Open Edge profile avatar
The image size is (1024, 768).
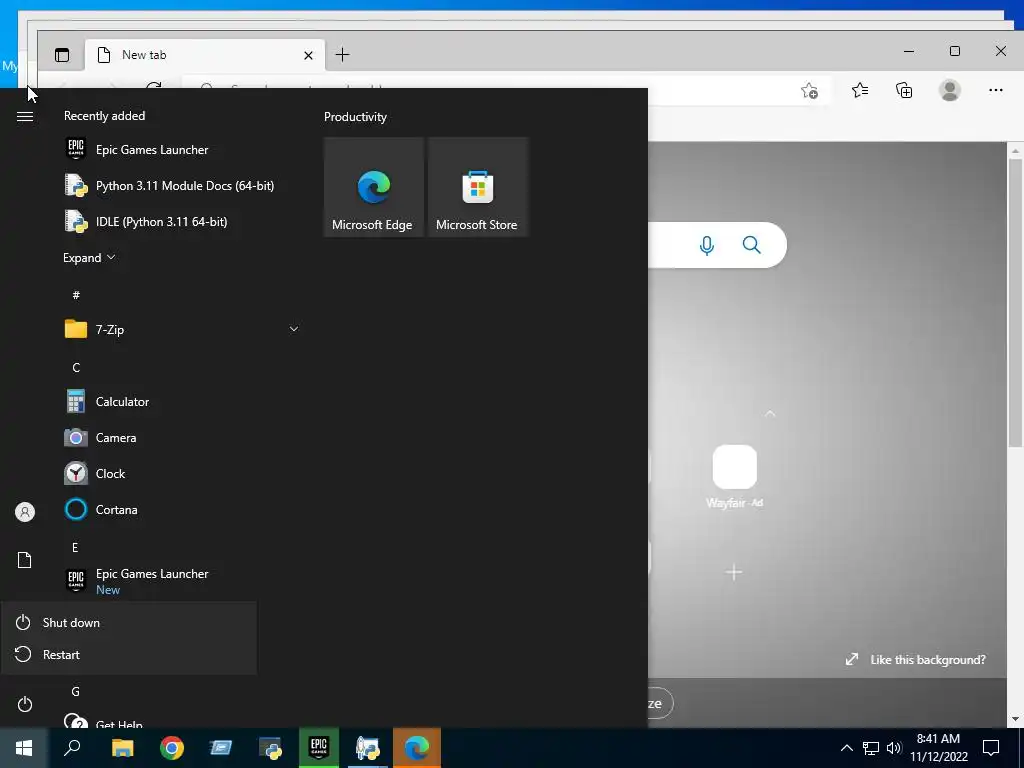pyautogui.click(x=950, y=90)
